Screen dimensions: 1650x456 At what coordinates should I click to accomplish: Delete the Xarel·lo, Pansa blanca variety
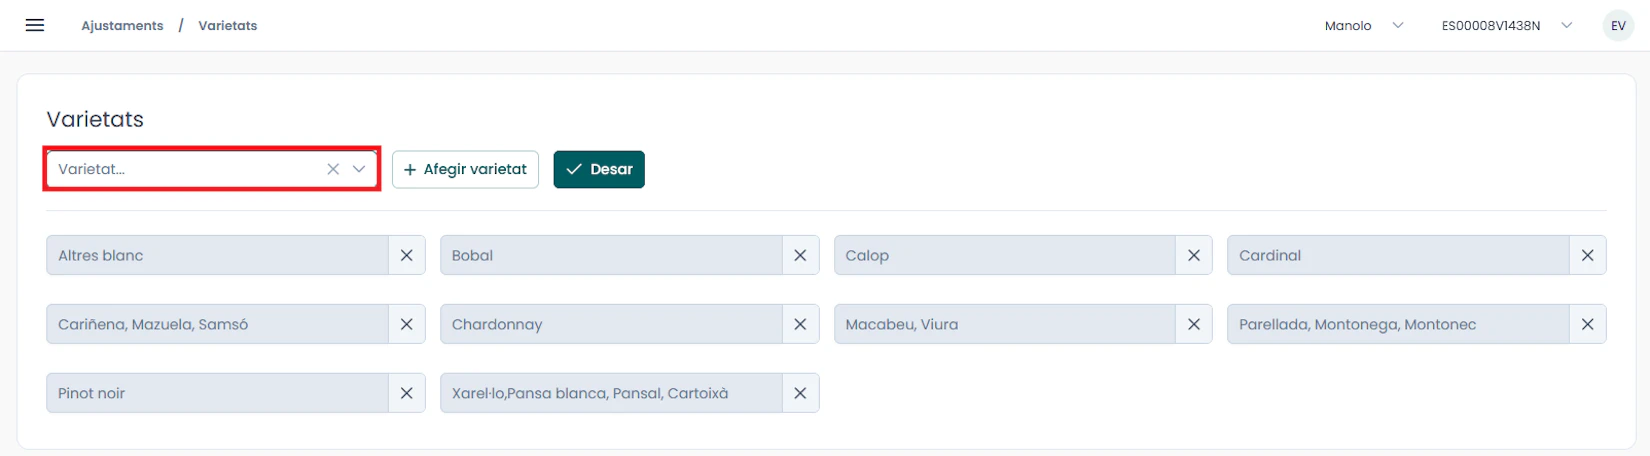click(x=800, y=393)
